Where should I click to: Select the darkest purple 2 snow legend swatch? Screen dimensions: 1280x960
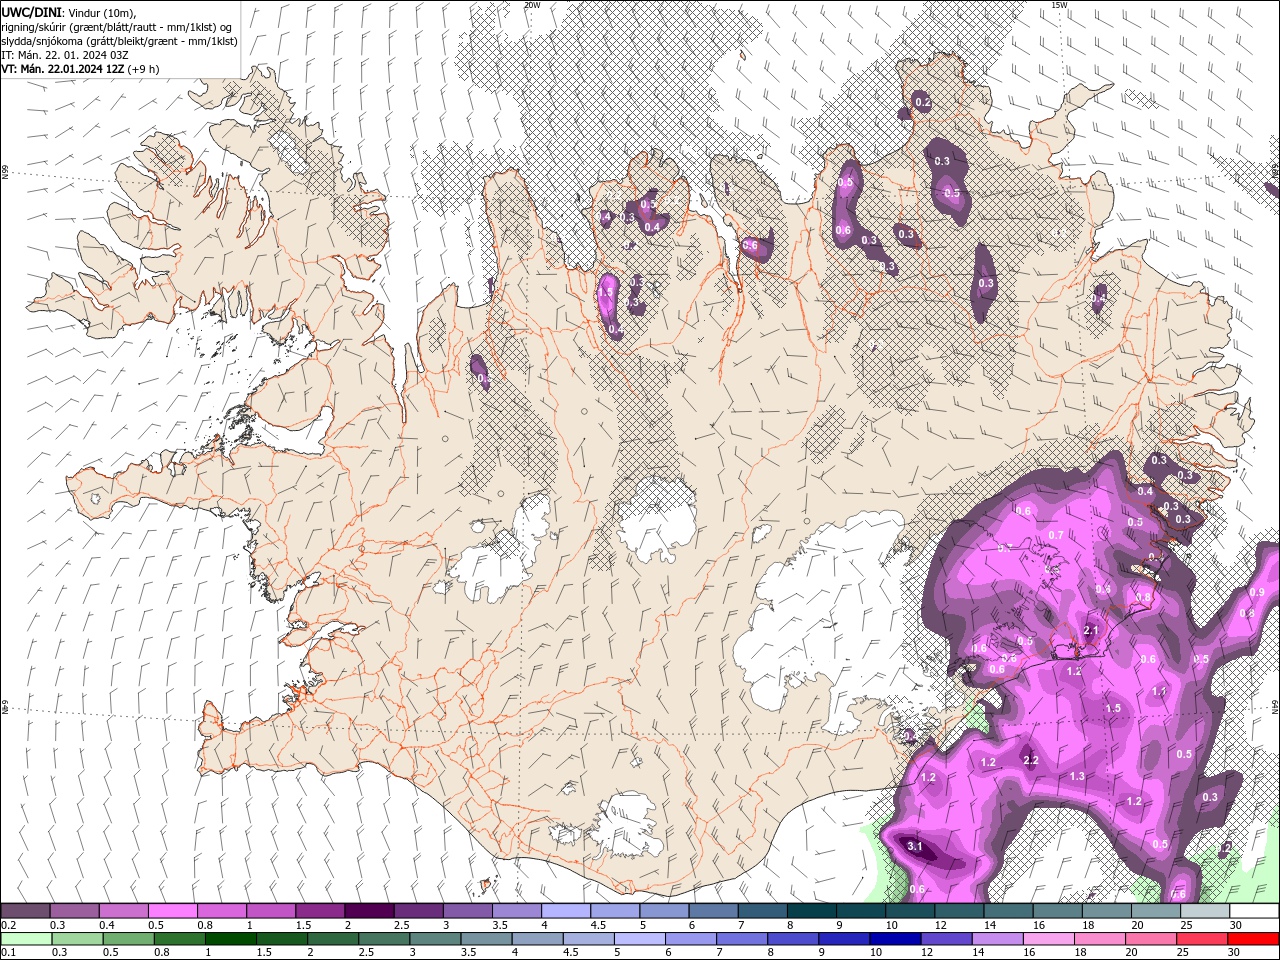369,911
